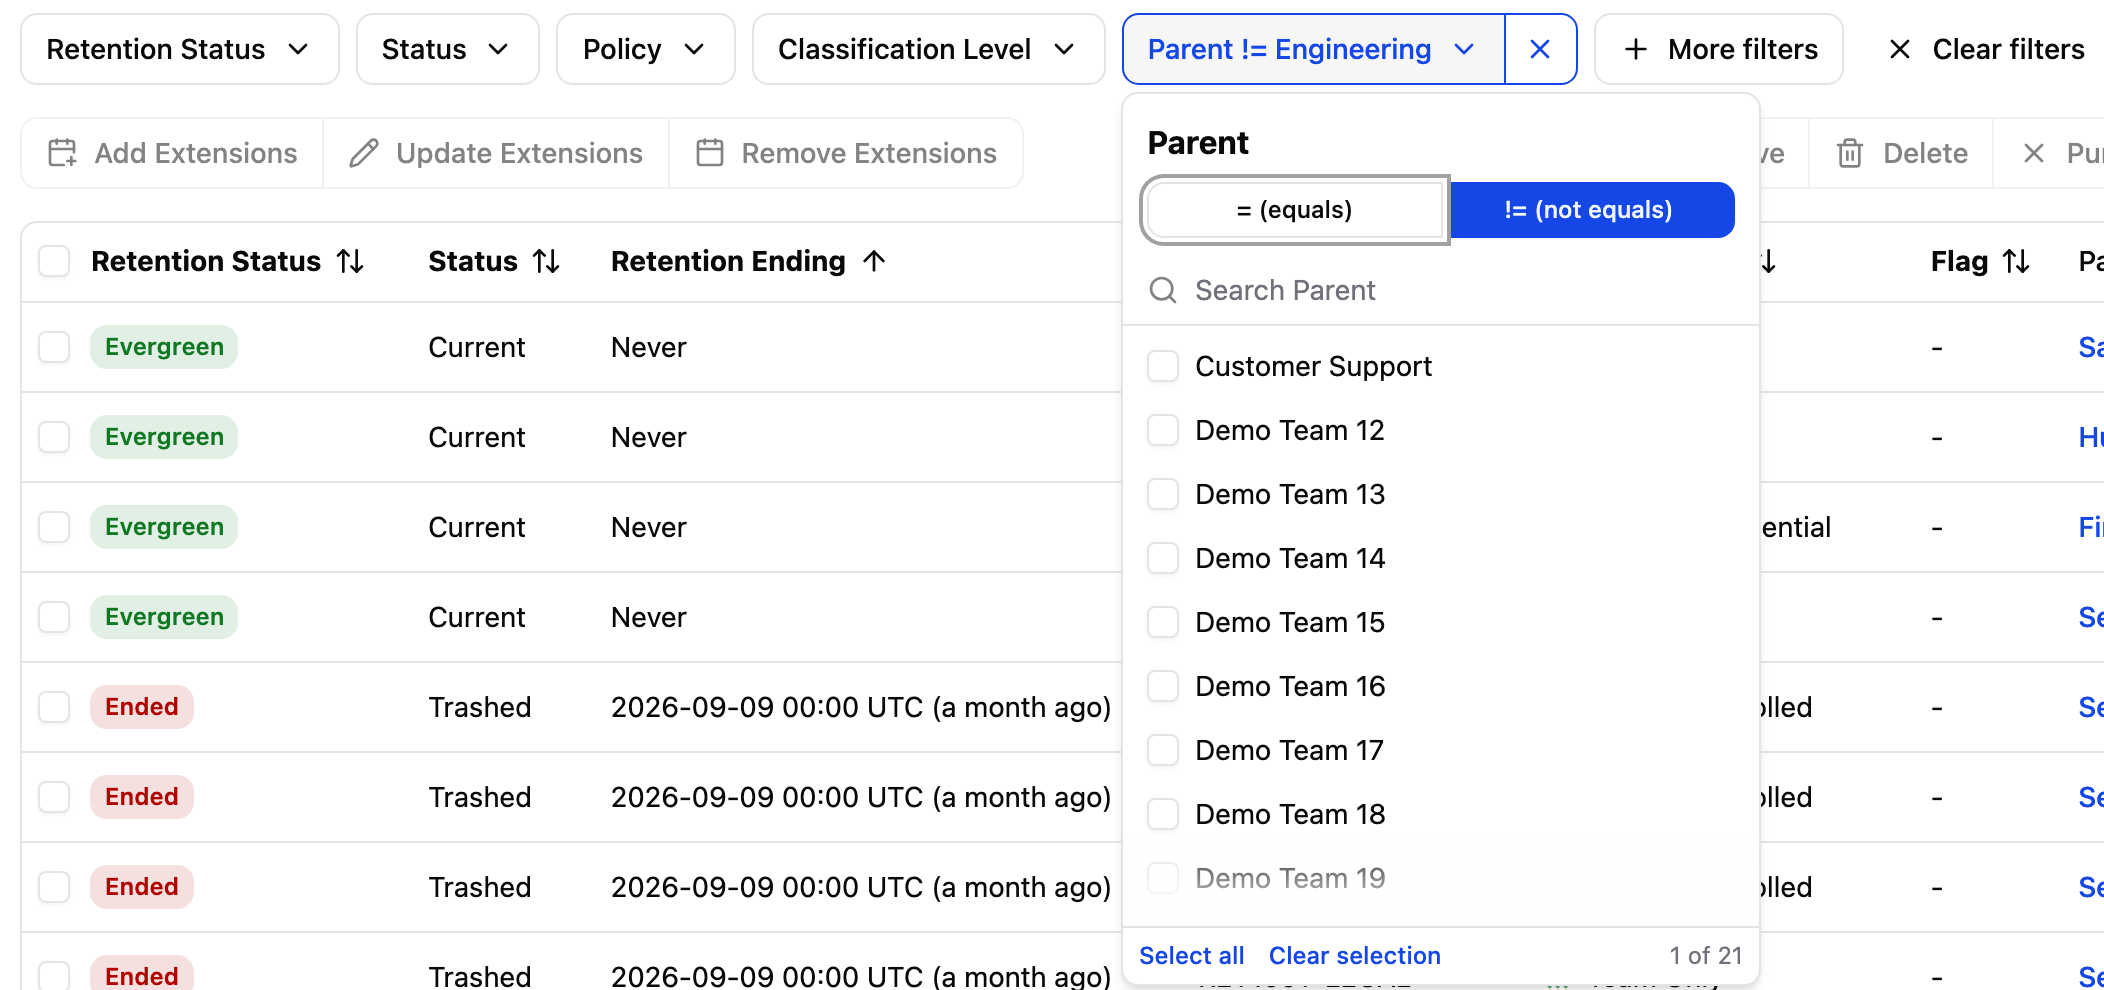This screenshot has width=2104, height=990.
Task: Click the Remove Extensions calendar icon
Action: pos(710,153)
